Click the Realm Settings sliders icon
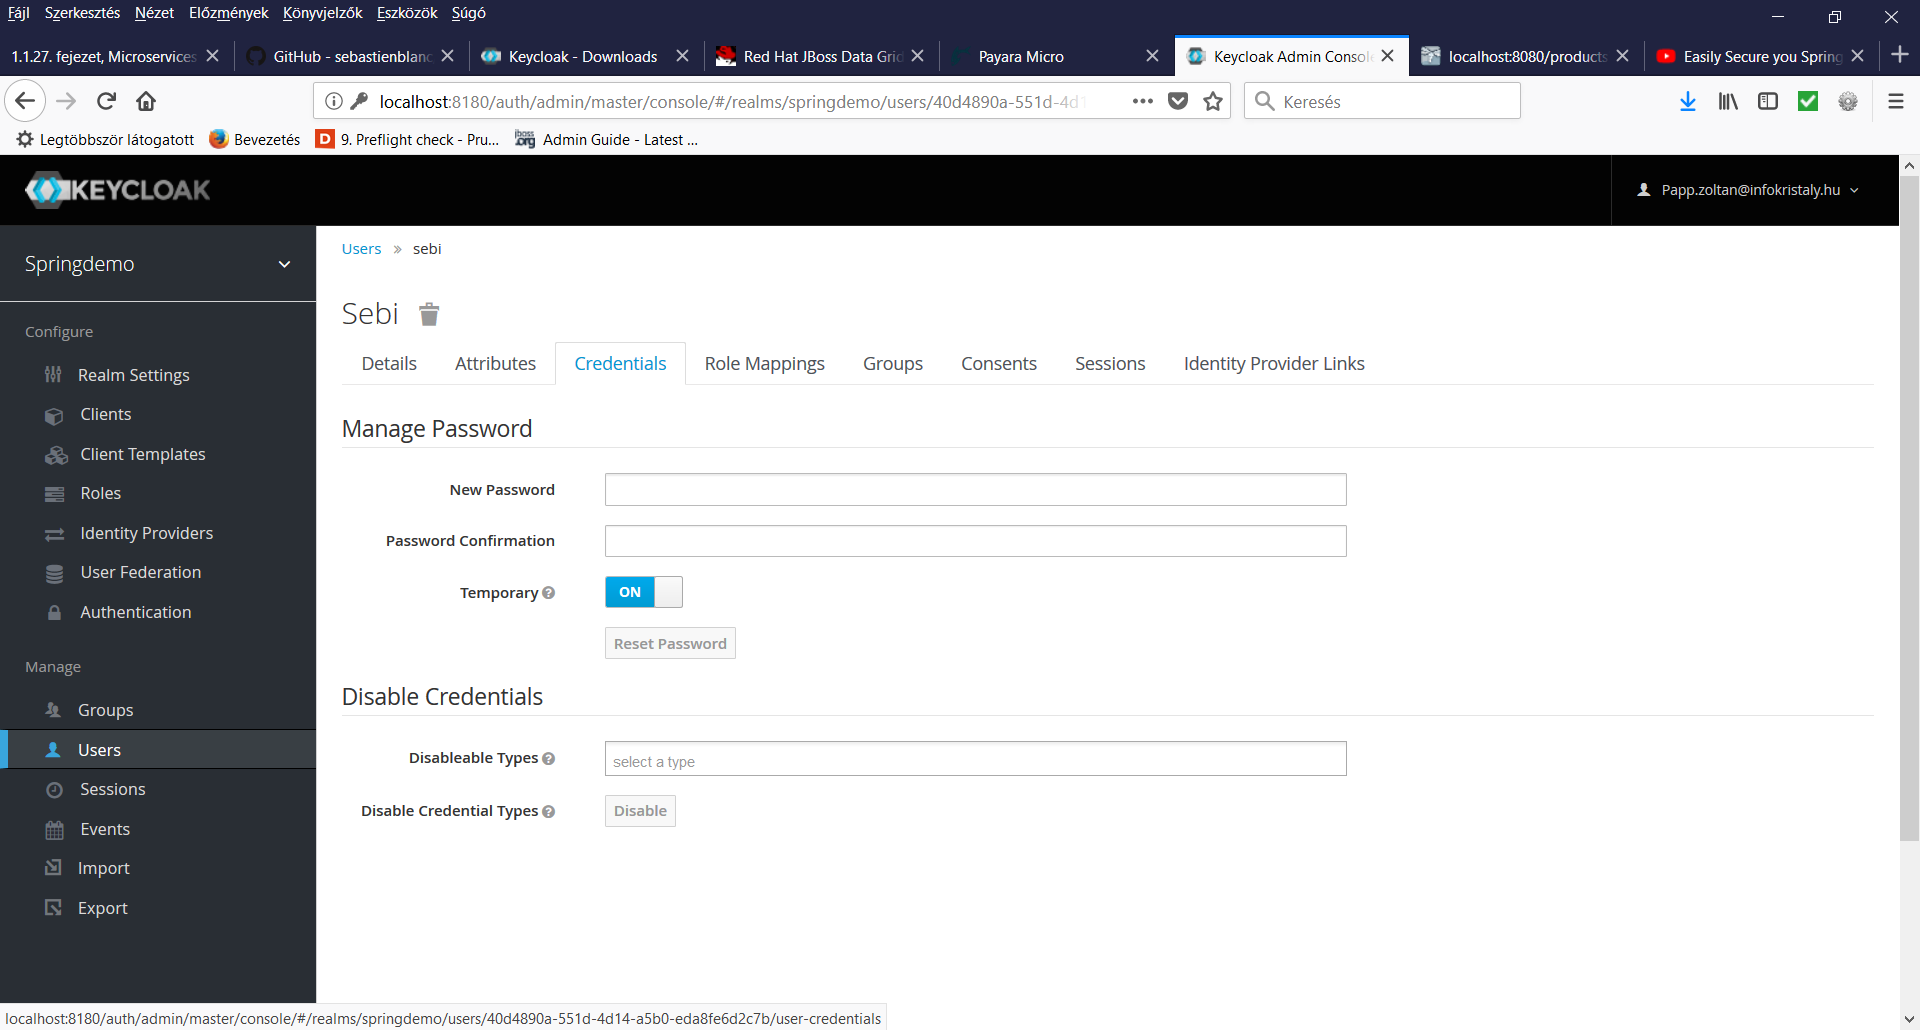The image size is (1920, 1030). (53, 375)
